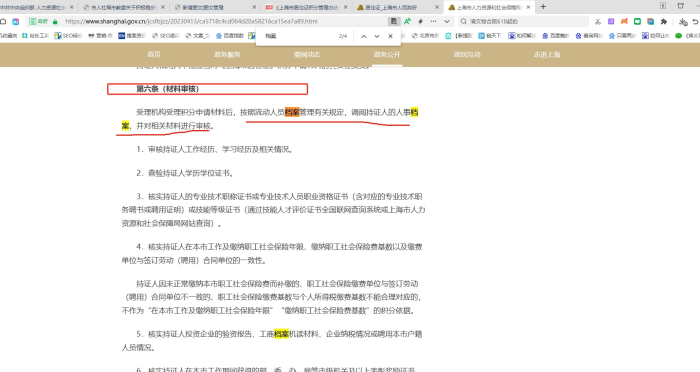The image size is (700, 372).
Task: Click the line 2. 查验持证人学历学位证书
Action: point(185,173)
